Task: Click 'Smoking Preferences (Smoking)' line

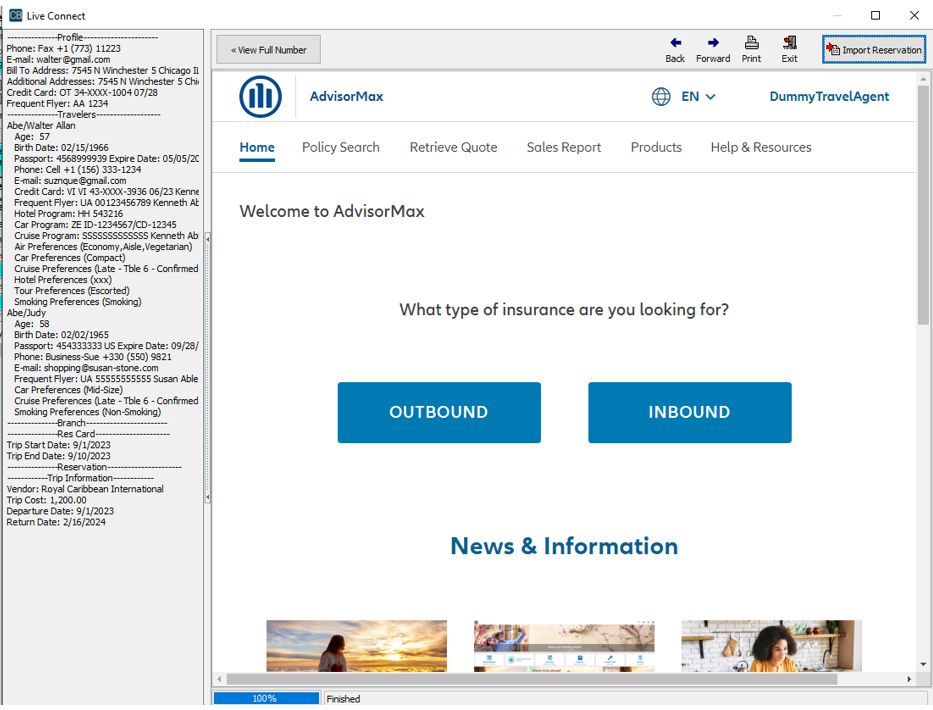Action: tap(78, 302)
